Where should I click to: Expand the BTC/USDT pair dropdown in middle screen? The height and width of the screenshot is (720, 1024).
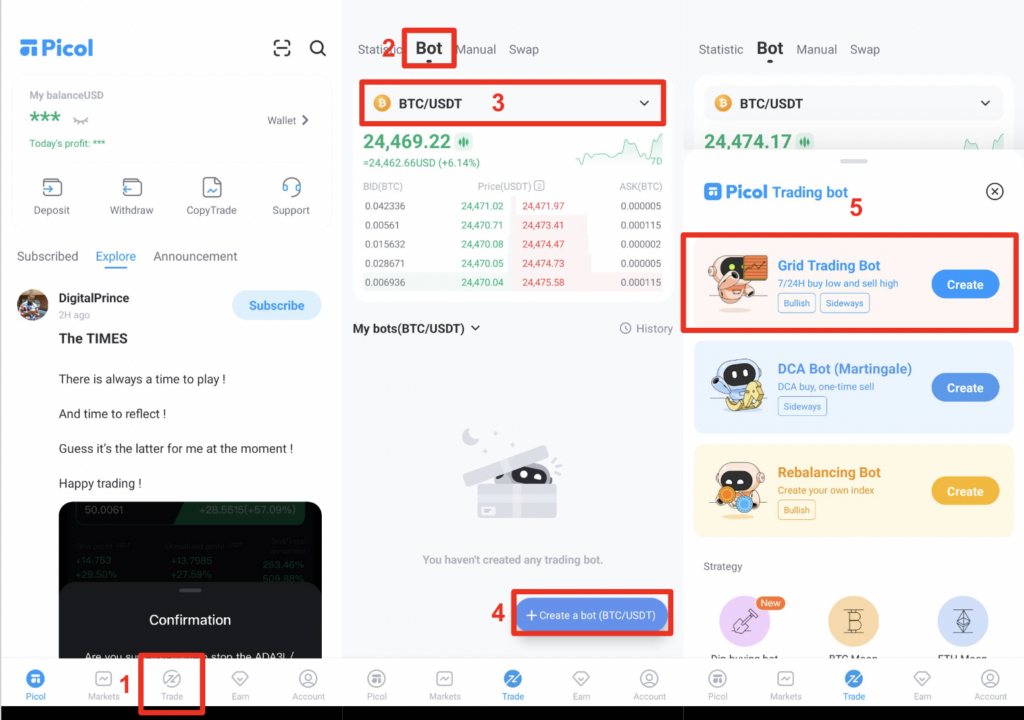click(513, 103)
